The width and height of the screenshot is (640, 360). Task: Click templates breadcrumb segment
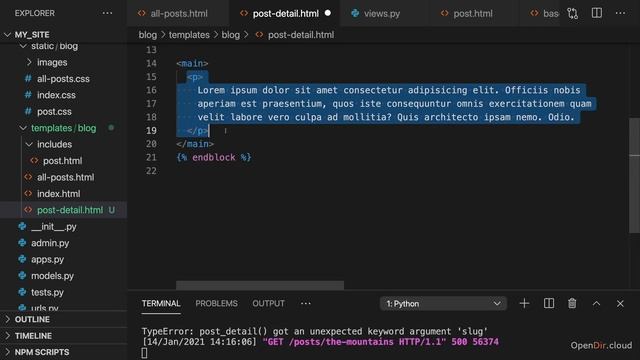pos(189,35)
